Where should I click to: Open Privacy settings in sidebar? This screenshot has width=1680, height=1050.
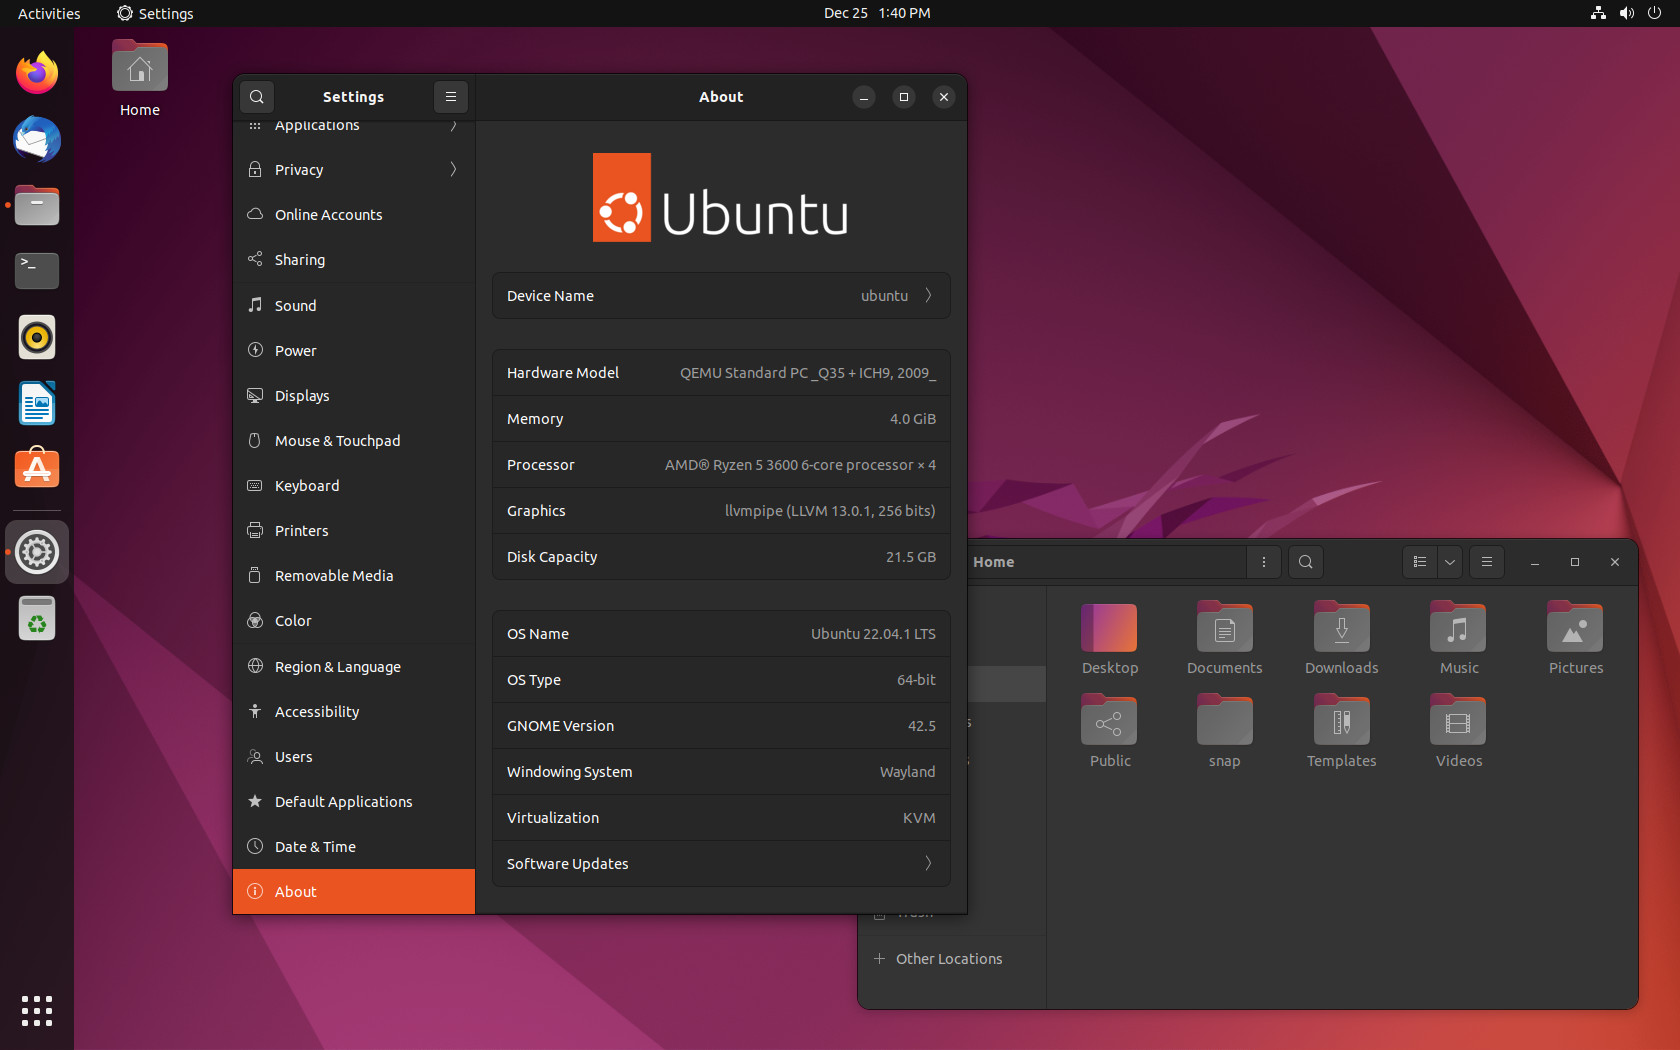[354, 170]
